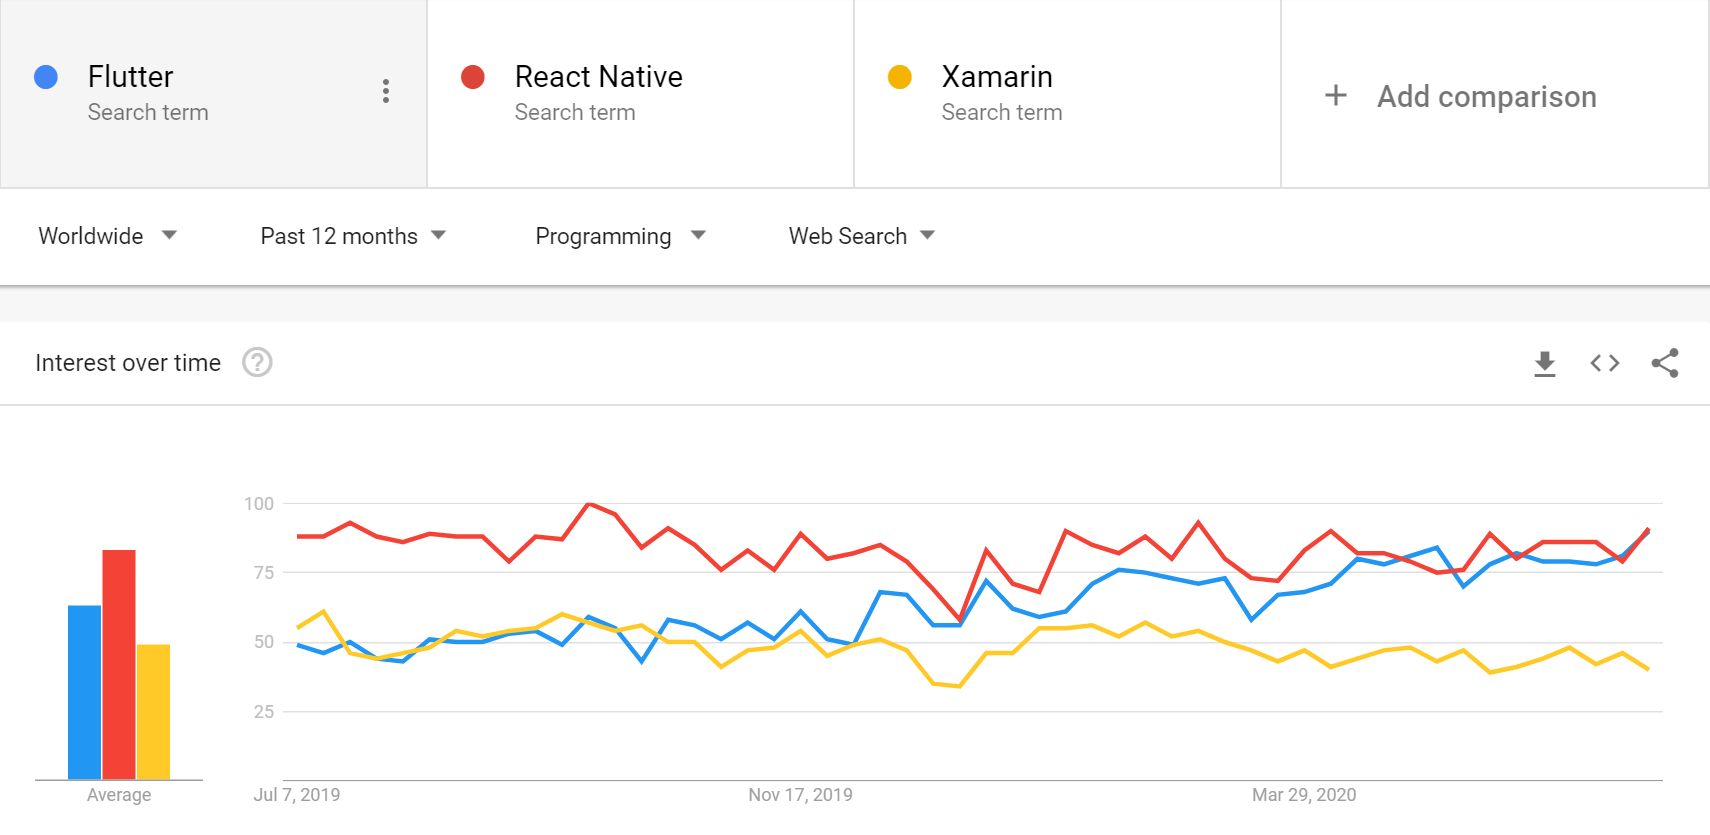The width and height of the screenshot is (1710, 835).
Task: Click the red React Native dot
Action: 473,77
